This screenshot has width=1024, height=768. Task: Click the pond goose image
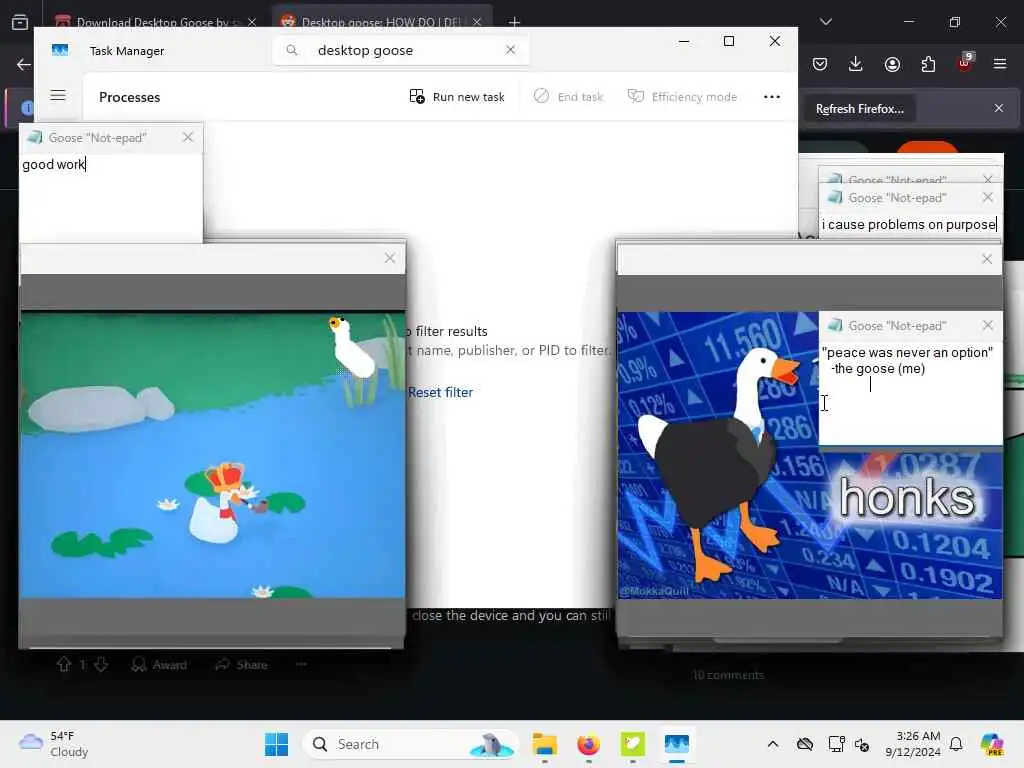pos(213,455)
